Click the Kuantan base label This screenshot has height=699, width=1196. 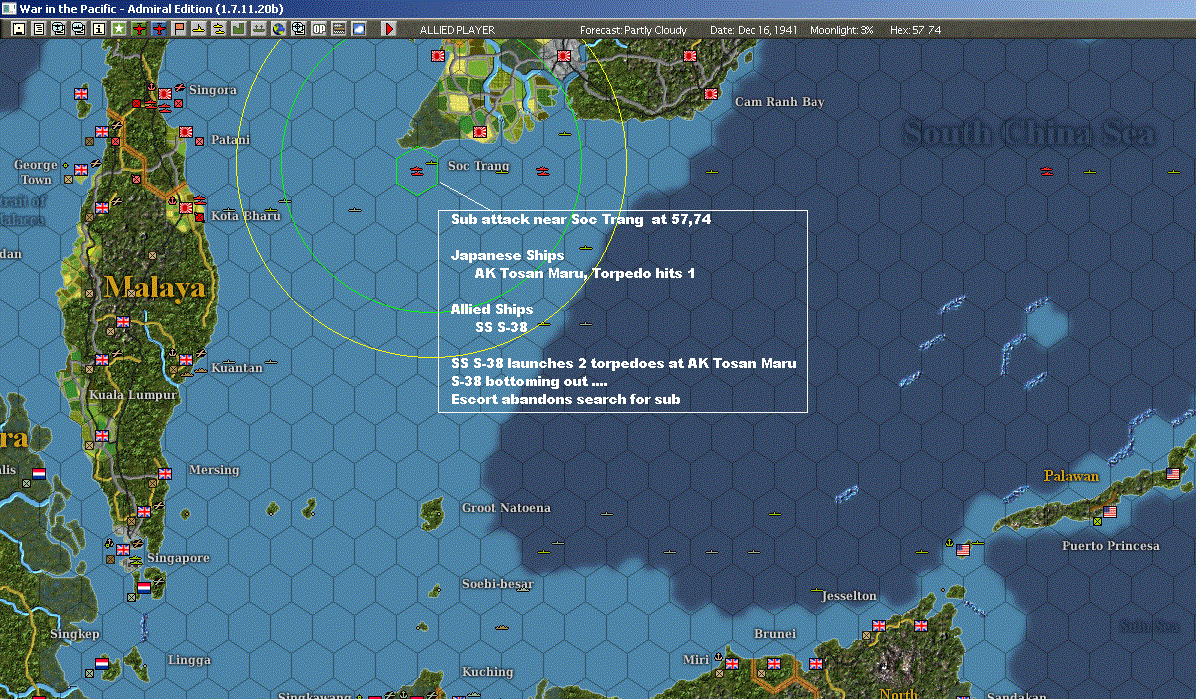(236, 368)
